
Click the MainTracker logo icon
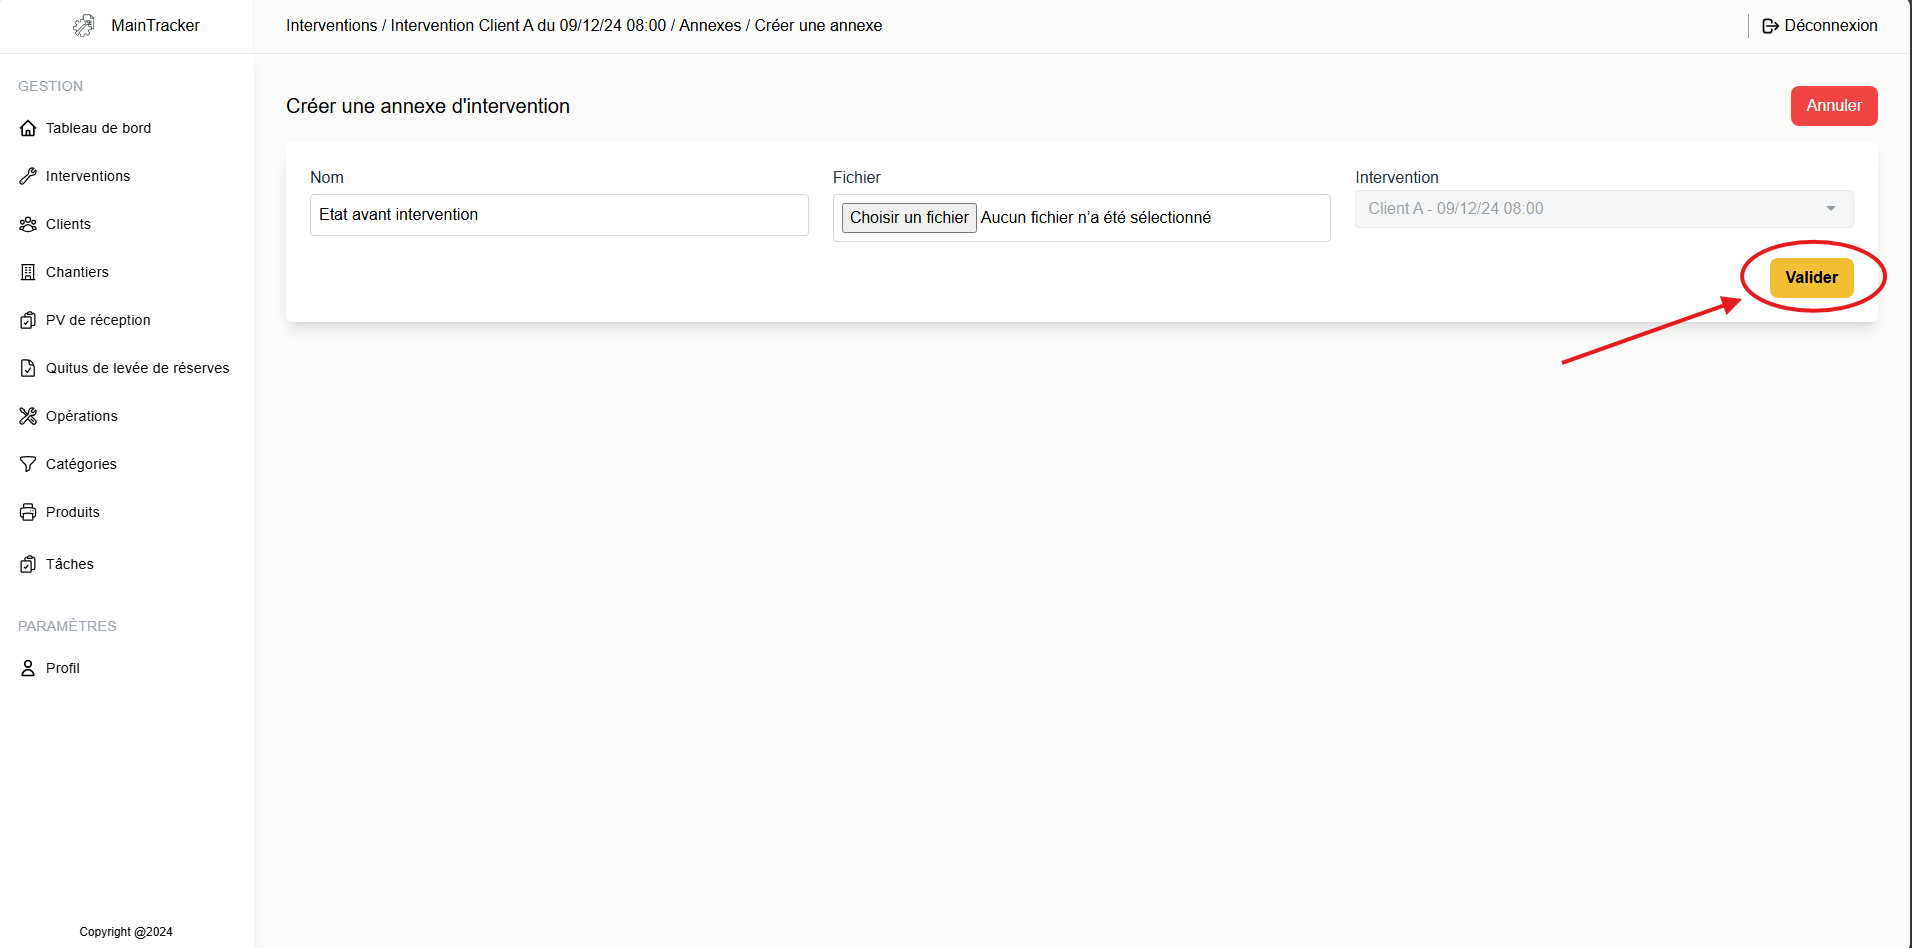coord(84,26)
